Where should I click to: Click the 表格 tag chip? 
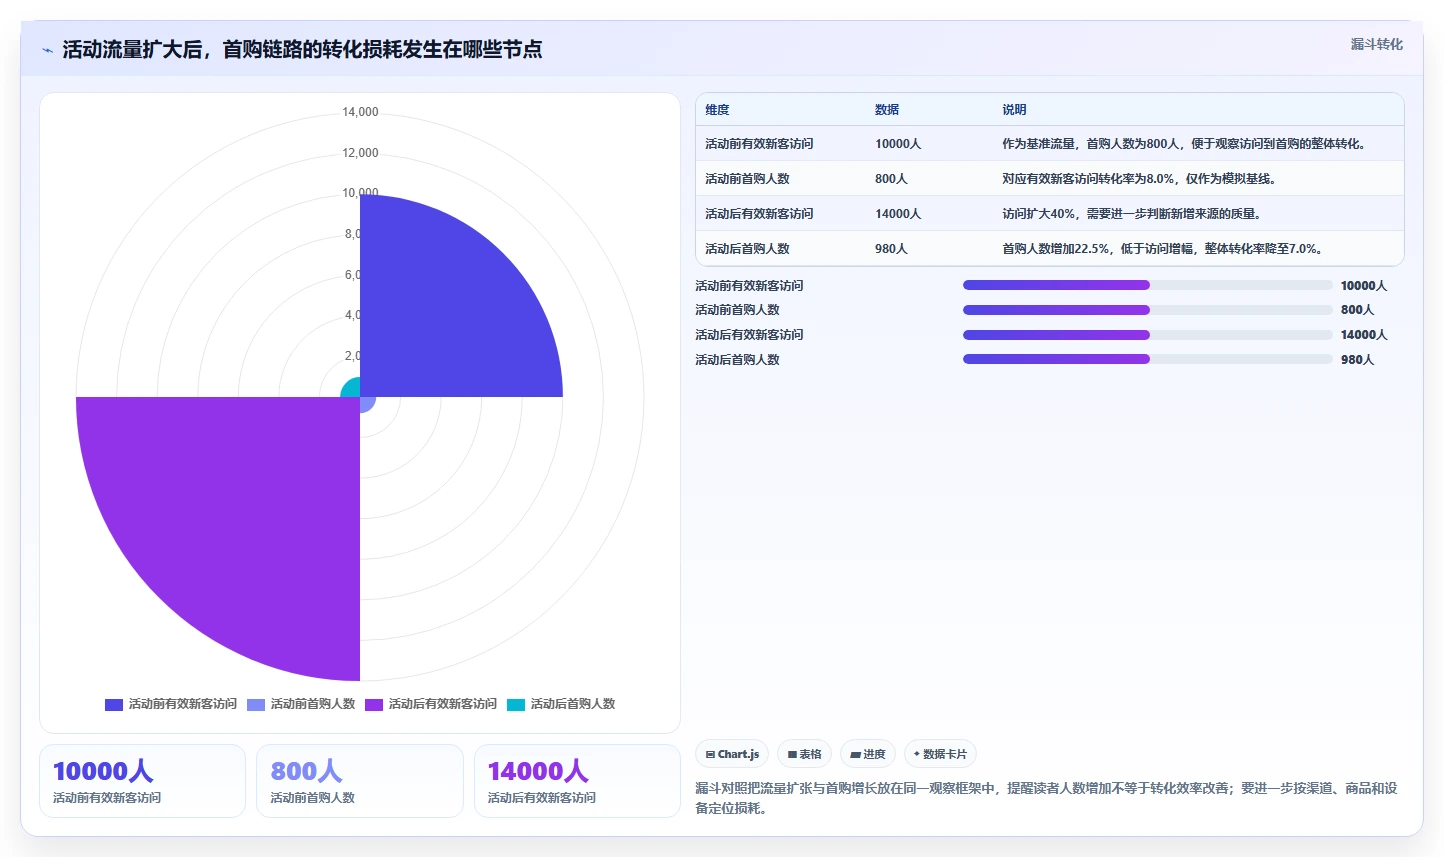(804, 754)
